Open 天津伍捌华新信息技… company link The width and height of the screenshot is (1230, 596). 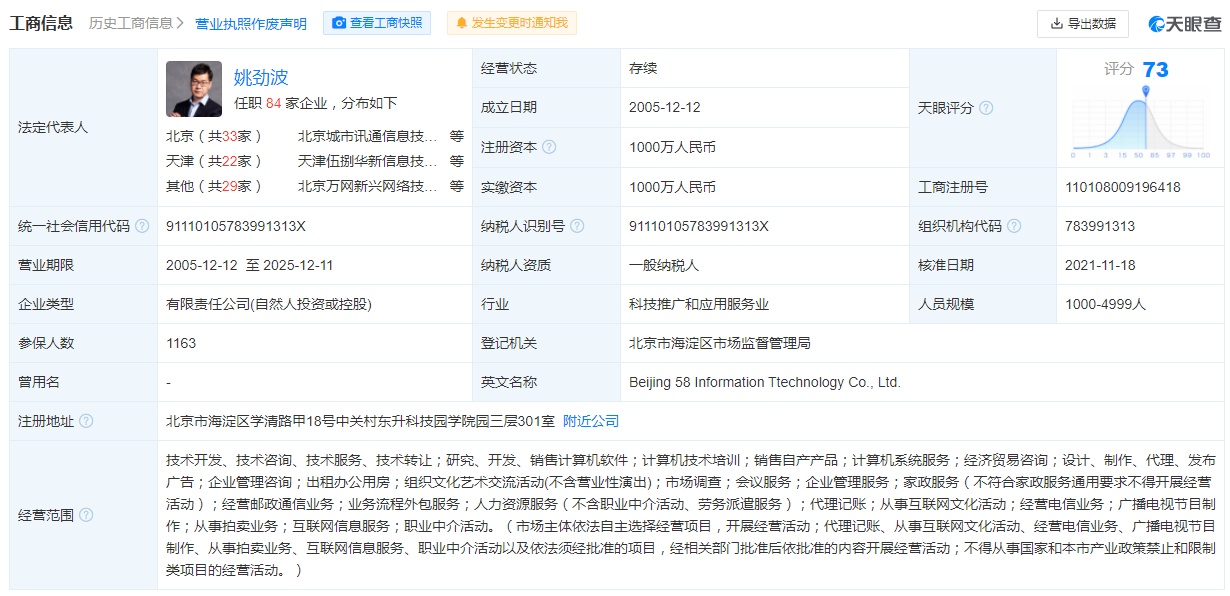[367, 161]
